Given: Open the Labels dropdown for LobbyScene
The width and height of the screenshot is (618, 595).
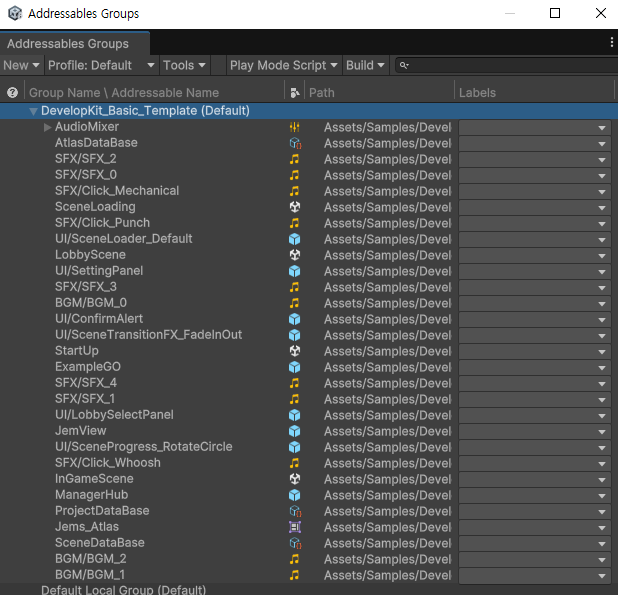Looking at the screenshot, I should coord(535,255).
